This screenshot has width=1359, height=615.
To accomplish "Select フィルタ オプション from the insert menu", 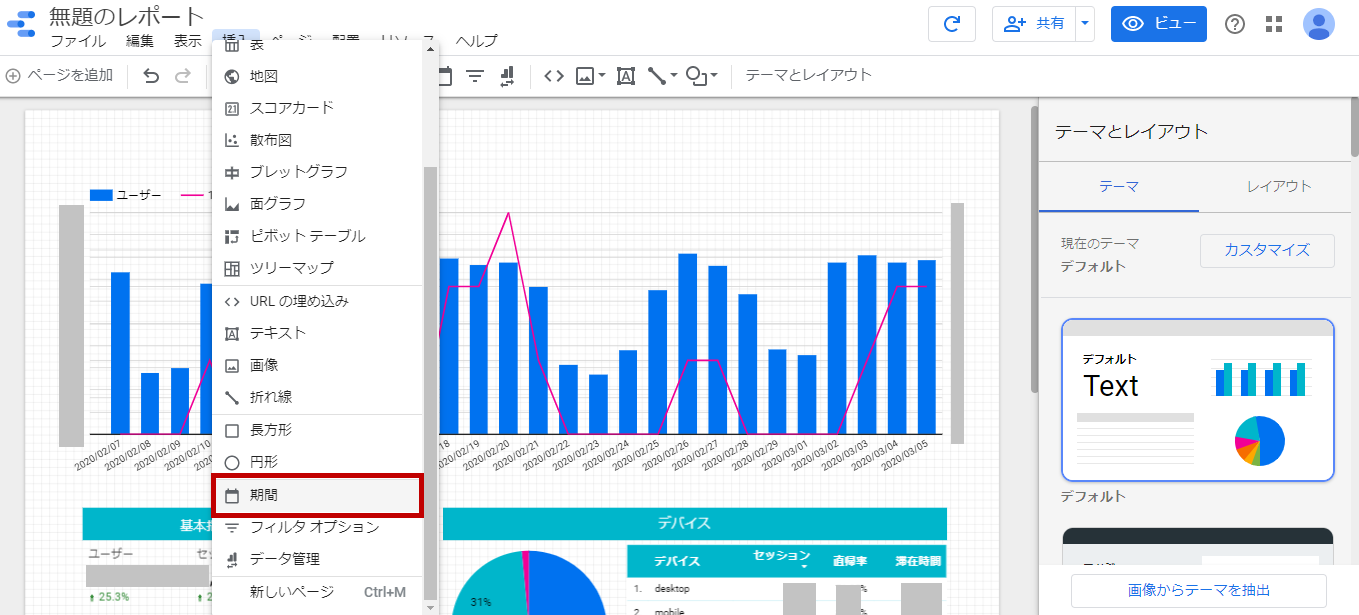I will click(318, 527).
